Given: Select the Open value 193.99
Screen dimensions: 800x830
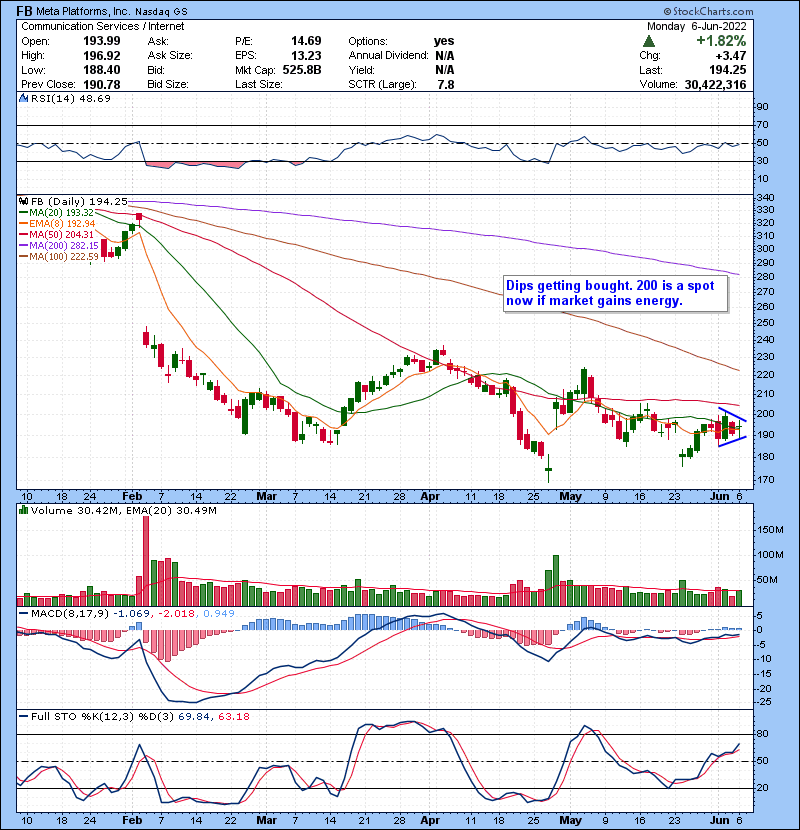Looking at the screenshot, I should [x=102, y=41].
